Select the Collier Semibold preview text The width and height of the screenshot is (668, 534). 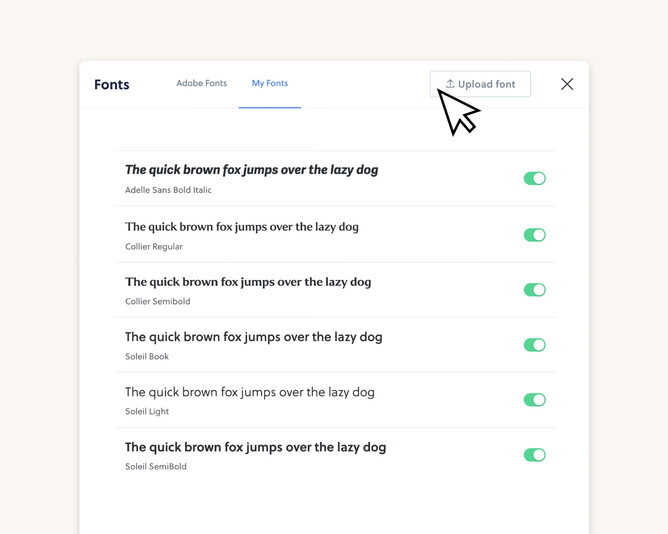247,282
